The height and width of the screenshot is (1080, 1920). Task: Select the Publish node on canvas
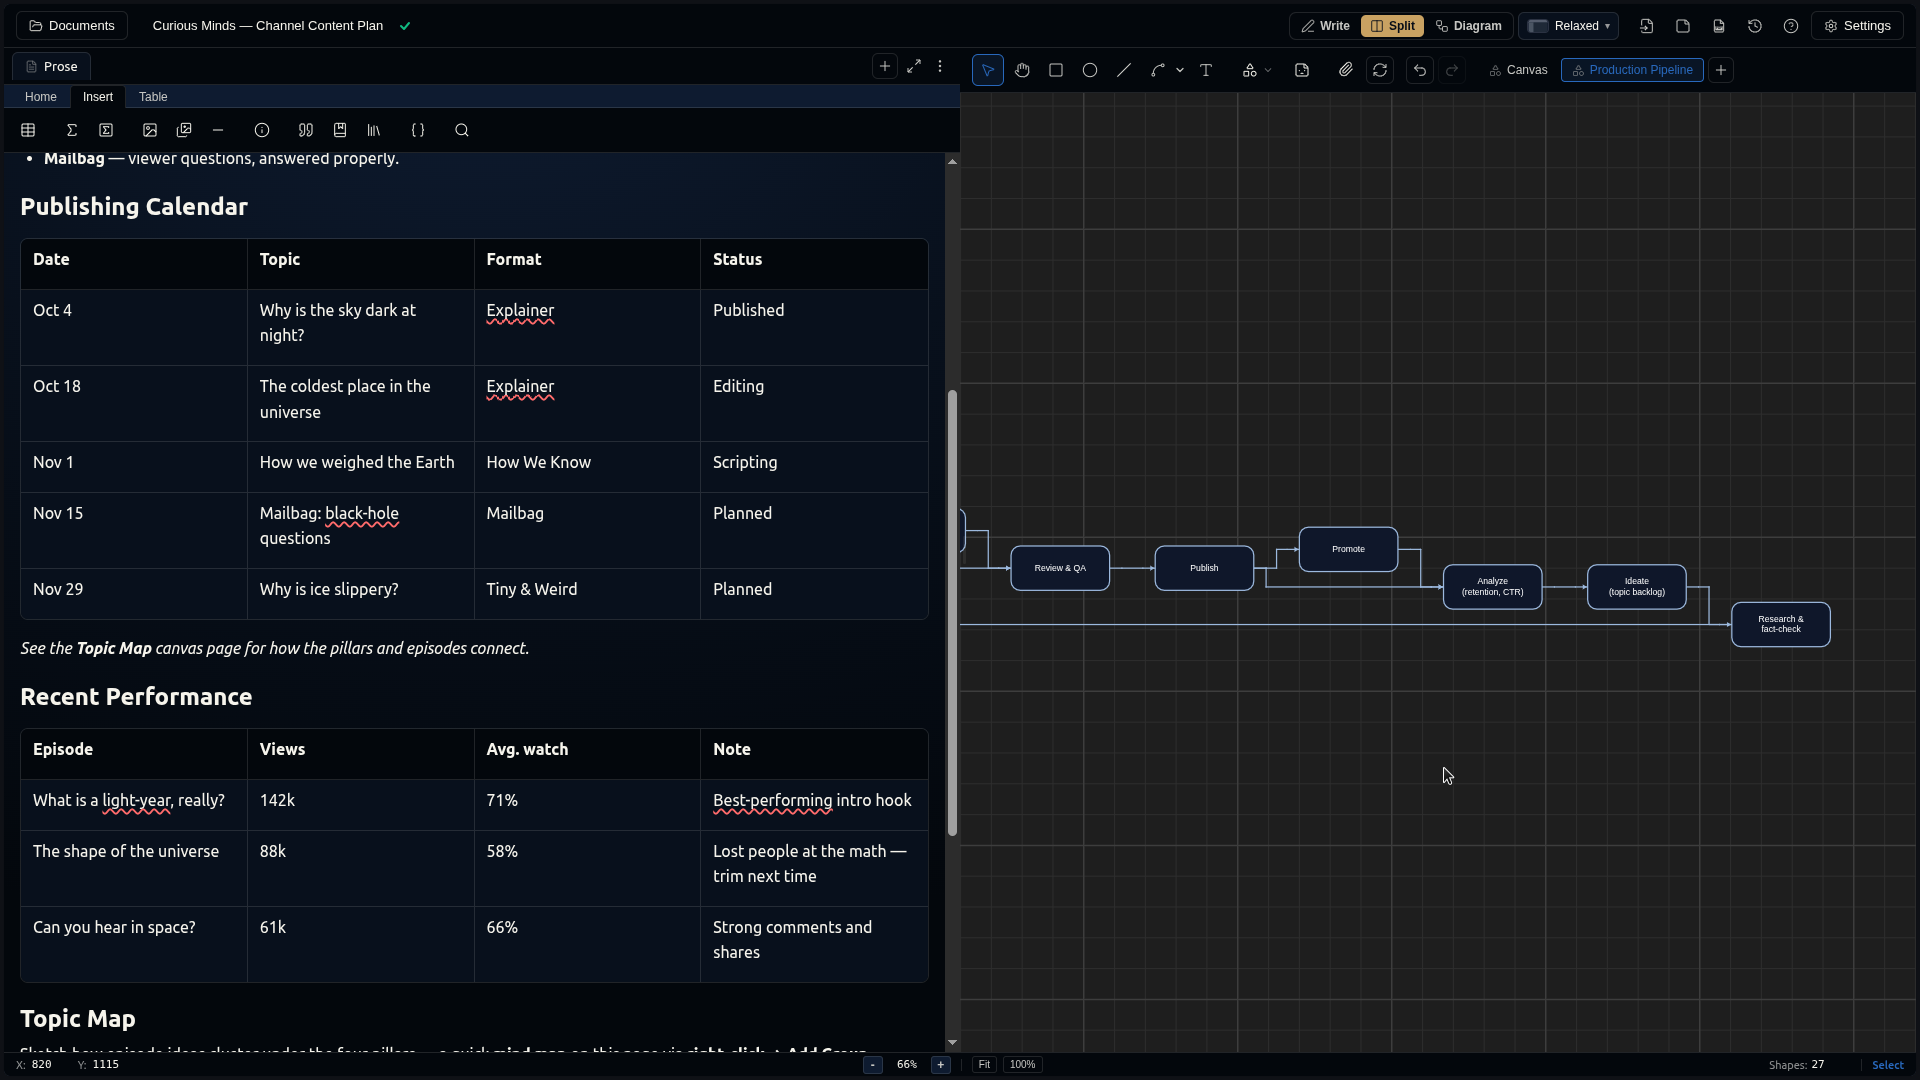[x=1204, y=568]
